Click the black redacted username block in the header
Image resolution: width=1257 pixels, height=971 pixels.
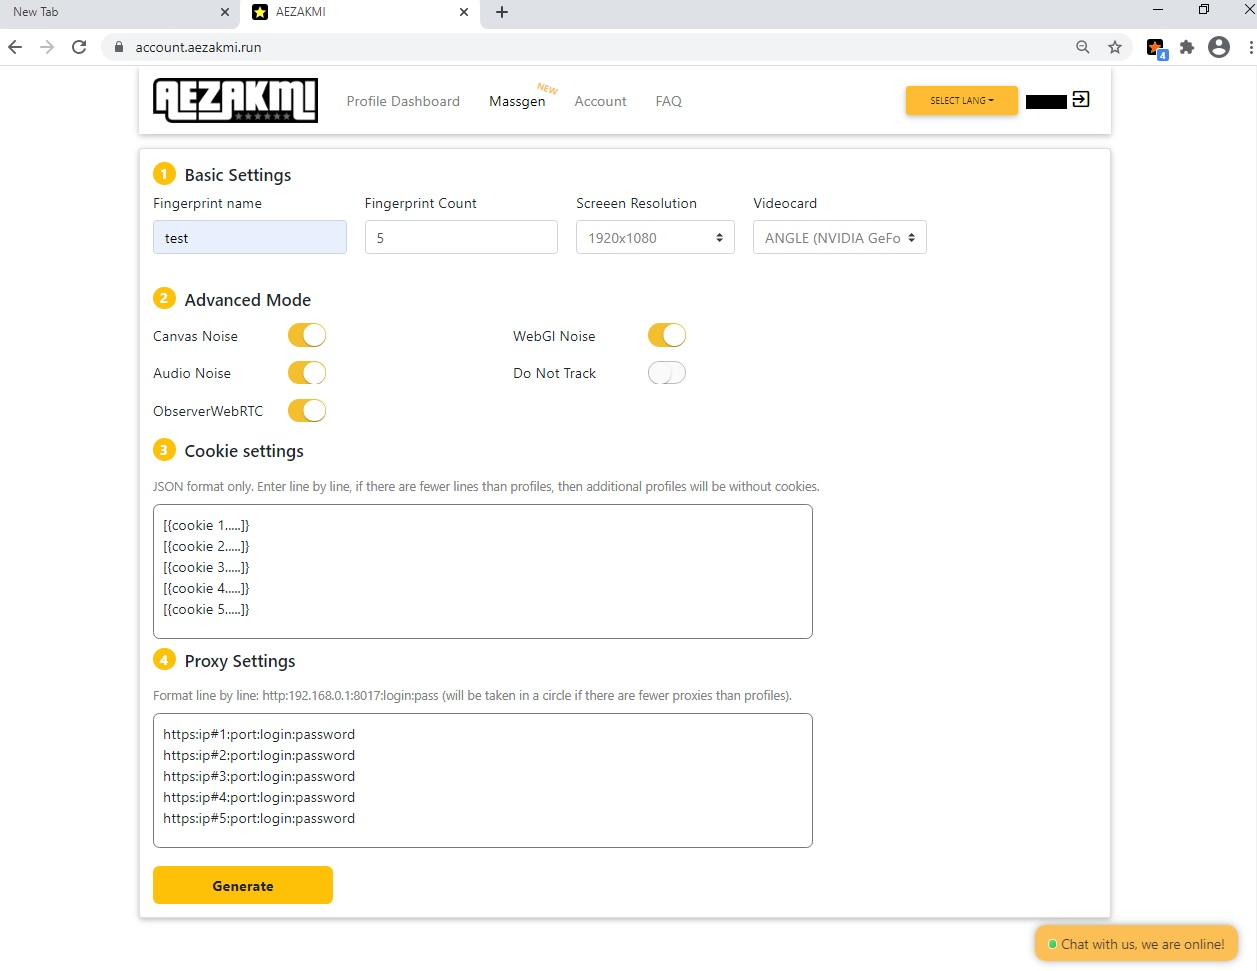1046,102
